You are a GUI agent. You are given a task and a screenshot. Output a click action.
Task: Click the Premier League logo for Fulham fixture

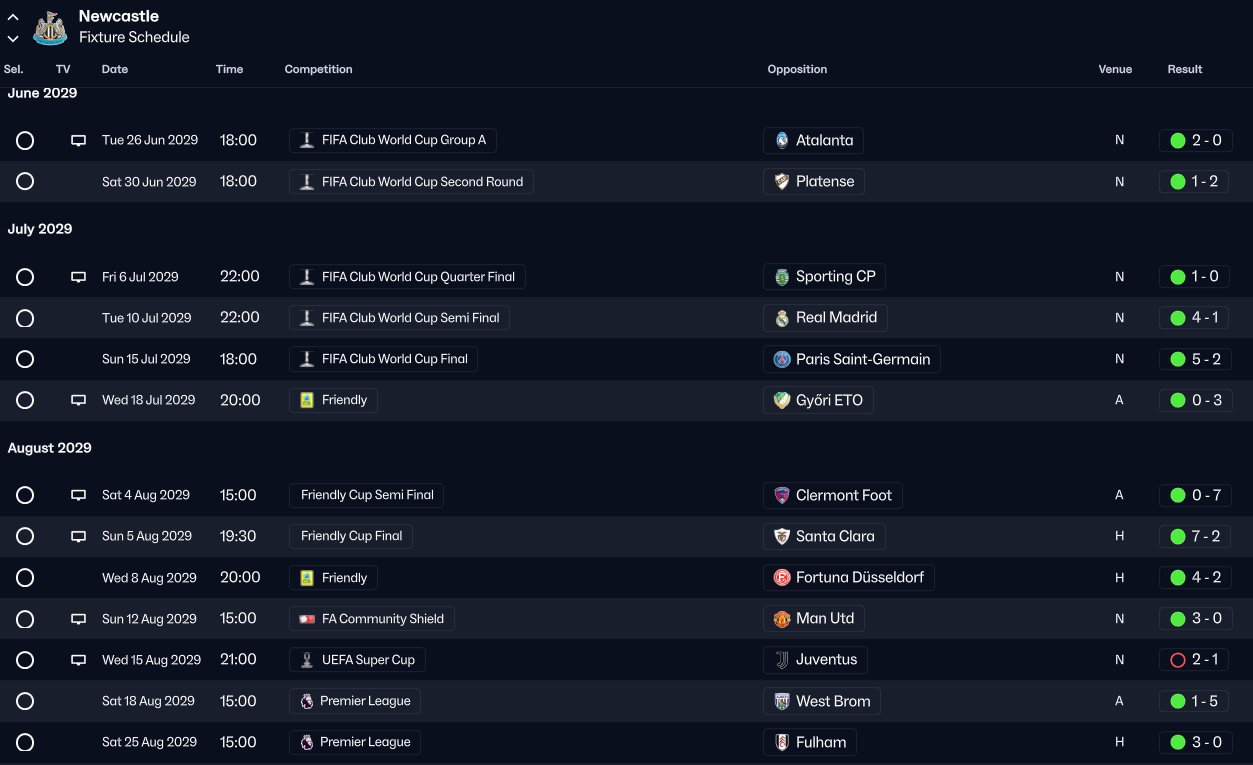point(307,742)
